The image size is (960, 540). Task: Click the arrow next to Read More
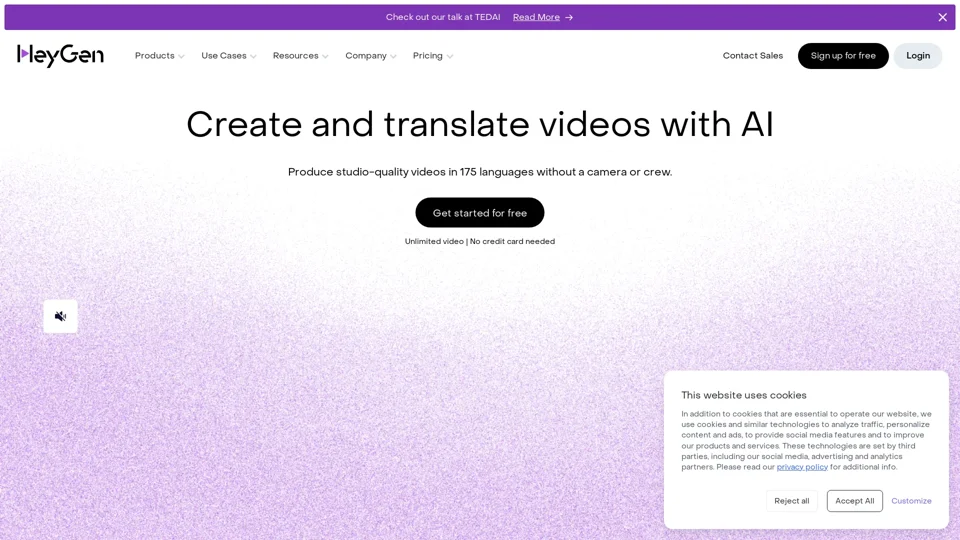pyautogui.click(x=569, y=17)
